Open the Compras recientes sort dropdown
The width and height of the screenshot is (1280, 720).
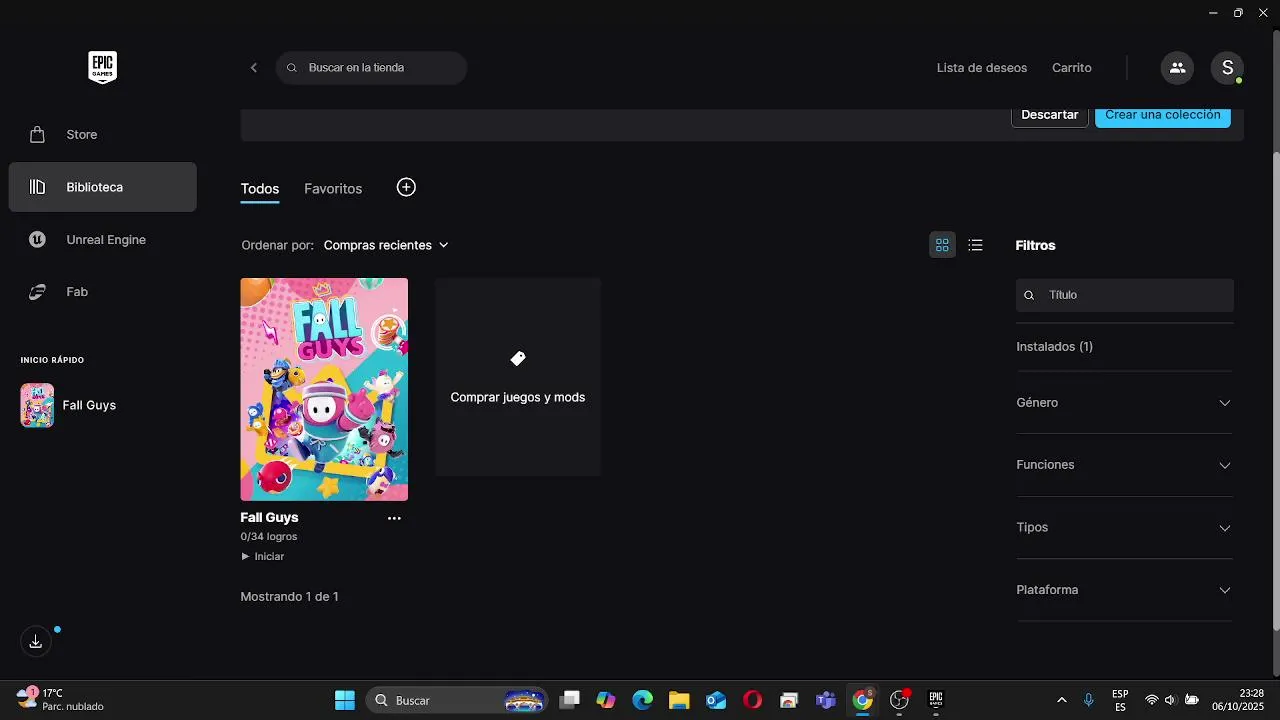[x=386, y=245]
